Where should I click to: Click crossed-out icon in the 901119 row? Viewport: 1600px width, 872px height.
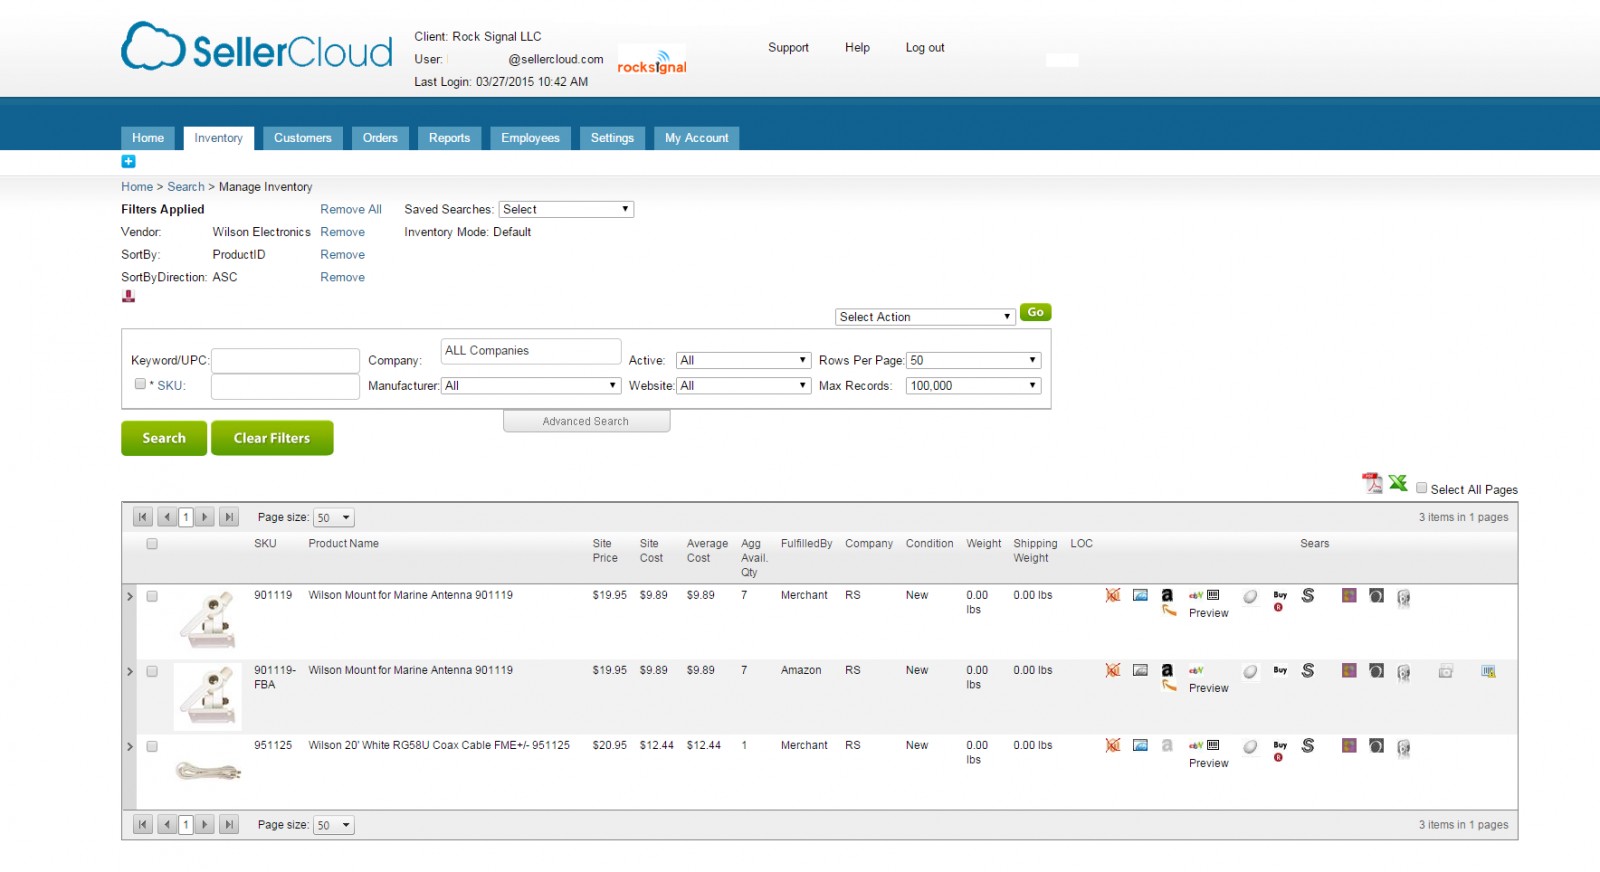point(1112,595)
